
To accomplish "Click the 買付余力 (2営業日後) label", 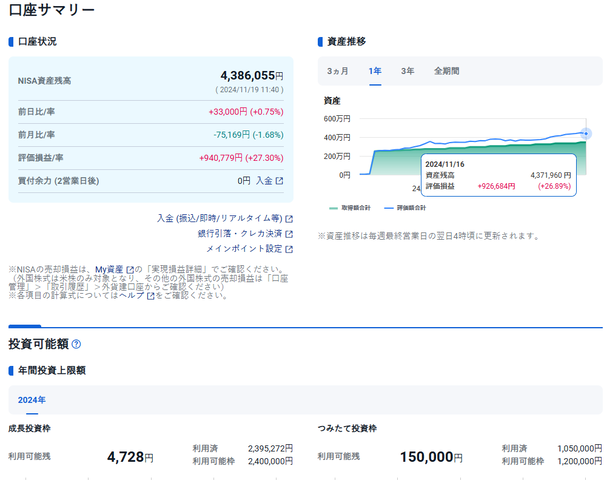I will click(x=59, y=181).
